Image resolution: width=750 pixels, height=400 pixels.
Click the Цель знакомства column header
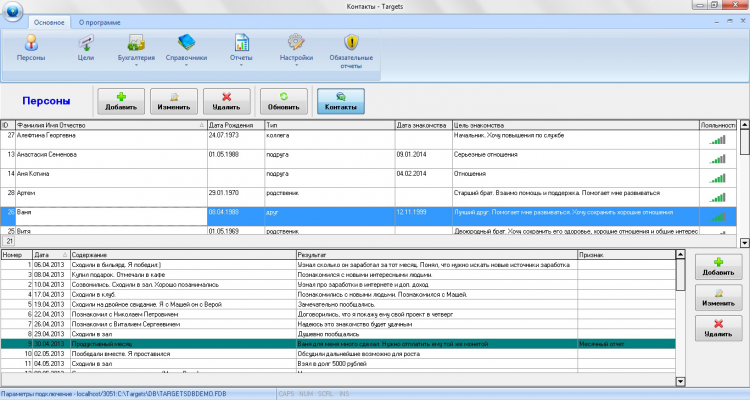pyautogui.click(x=575, y=125)
